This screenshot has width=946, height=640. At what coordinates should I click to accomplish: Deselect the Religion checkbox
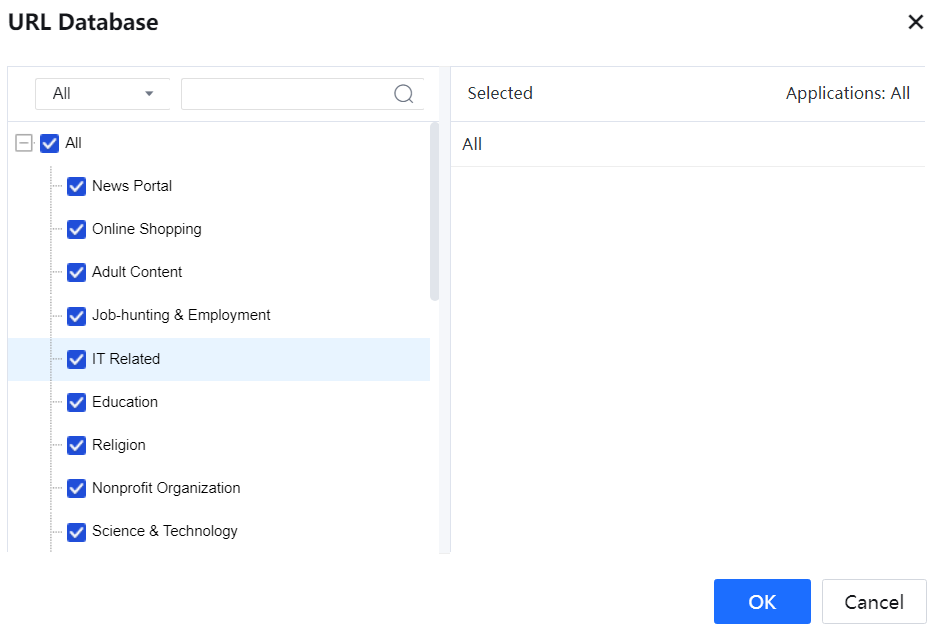[76, 445]
